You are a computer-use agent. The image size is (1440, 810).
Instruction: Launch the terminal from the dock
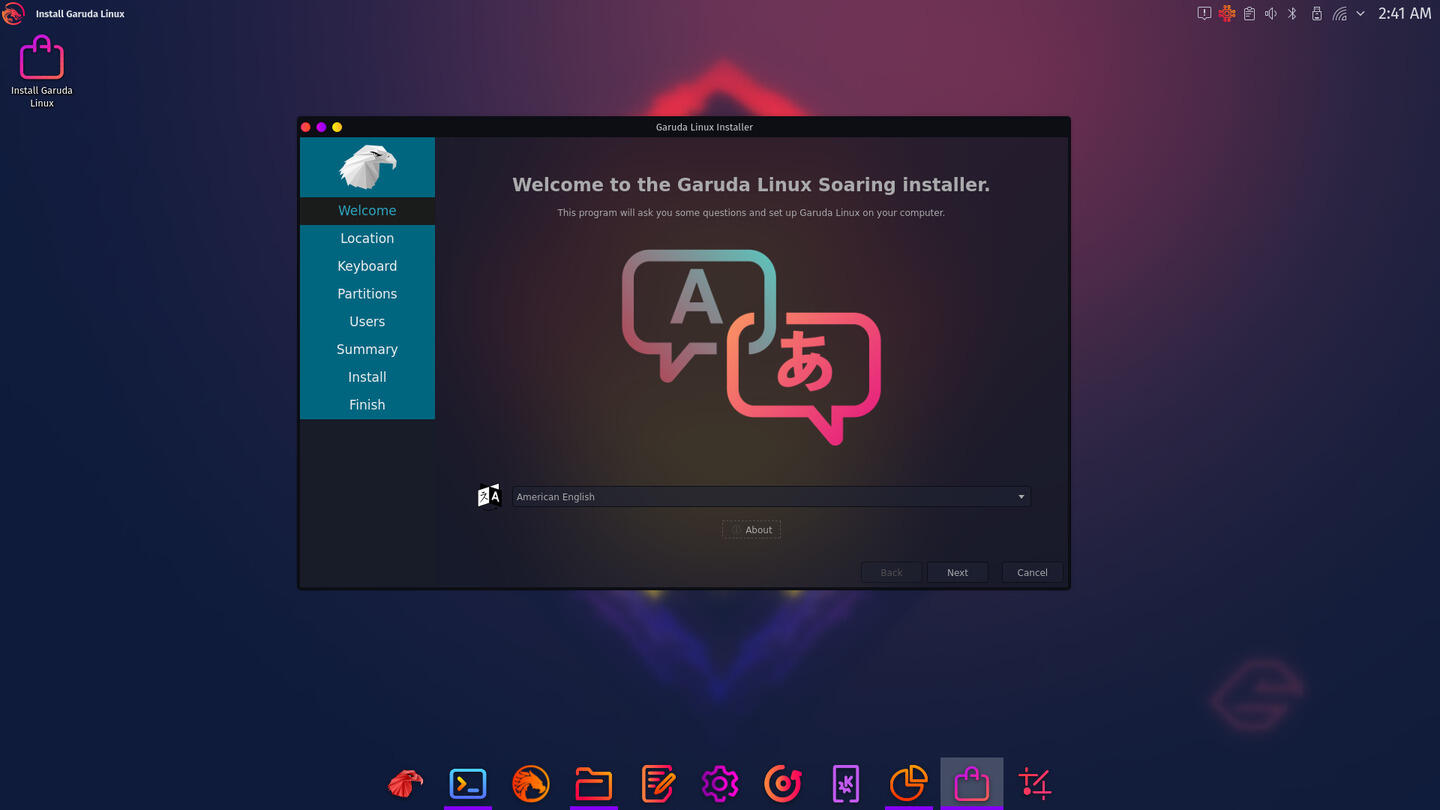468,783
